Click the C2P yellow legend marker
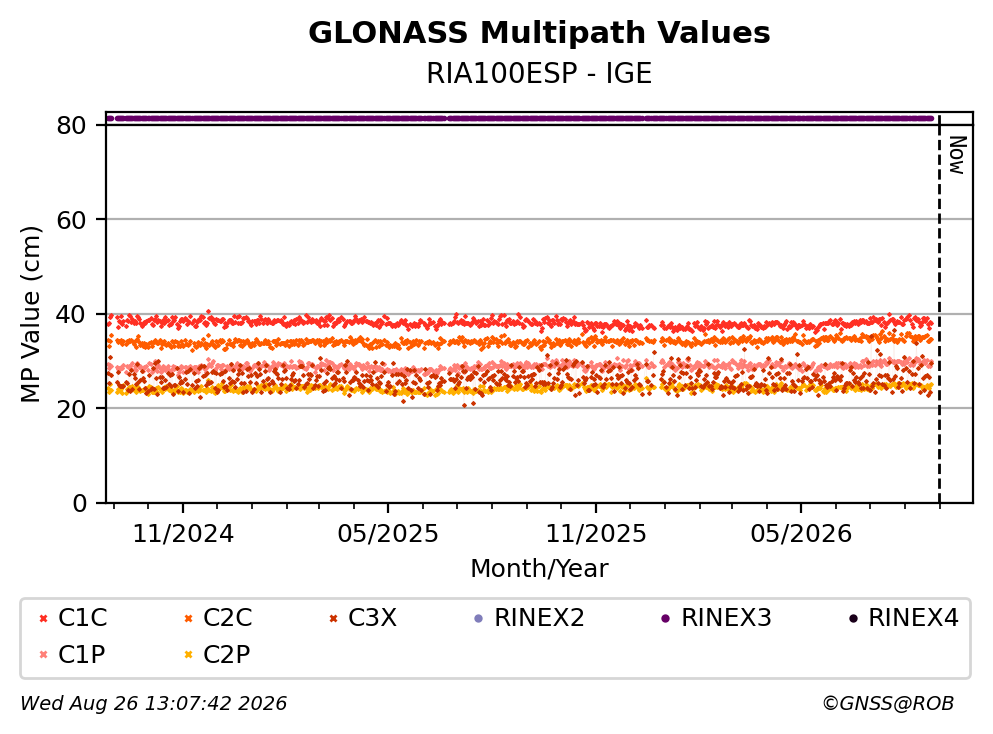This screenshot has height=734, width=993. point(188,654)
